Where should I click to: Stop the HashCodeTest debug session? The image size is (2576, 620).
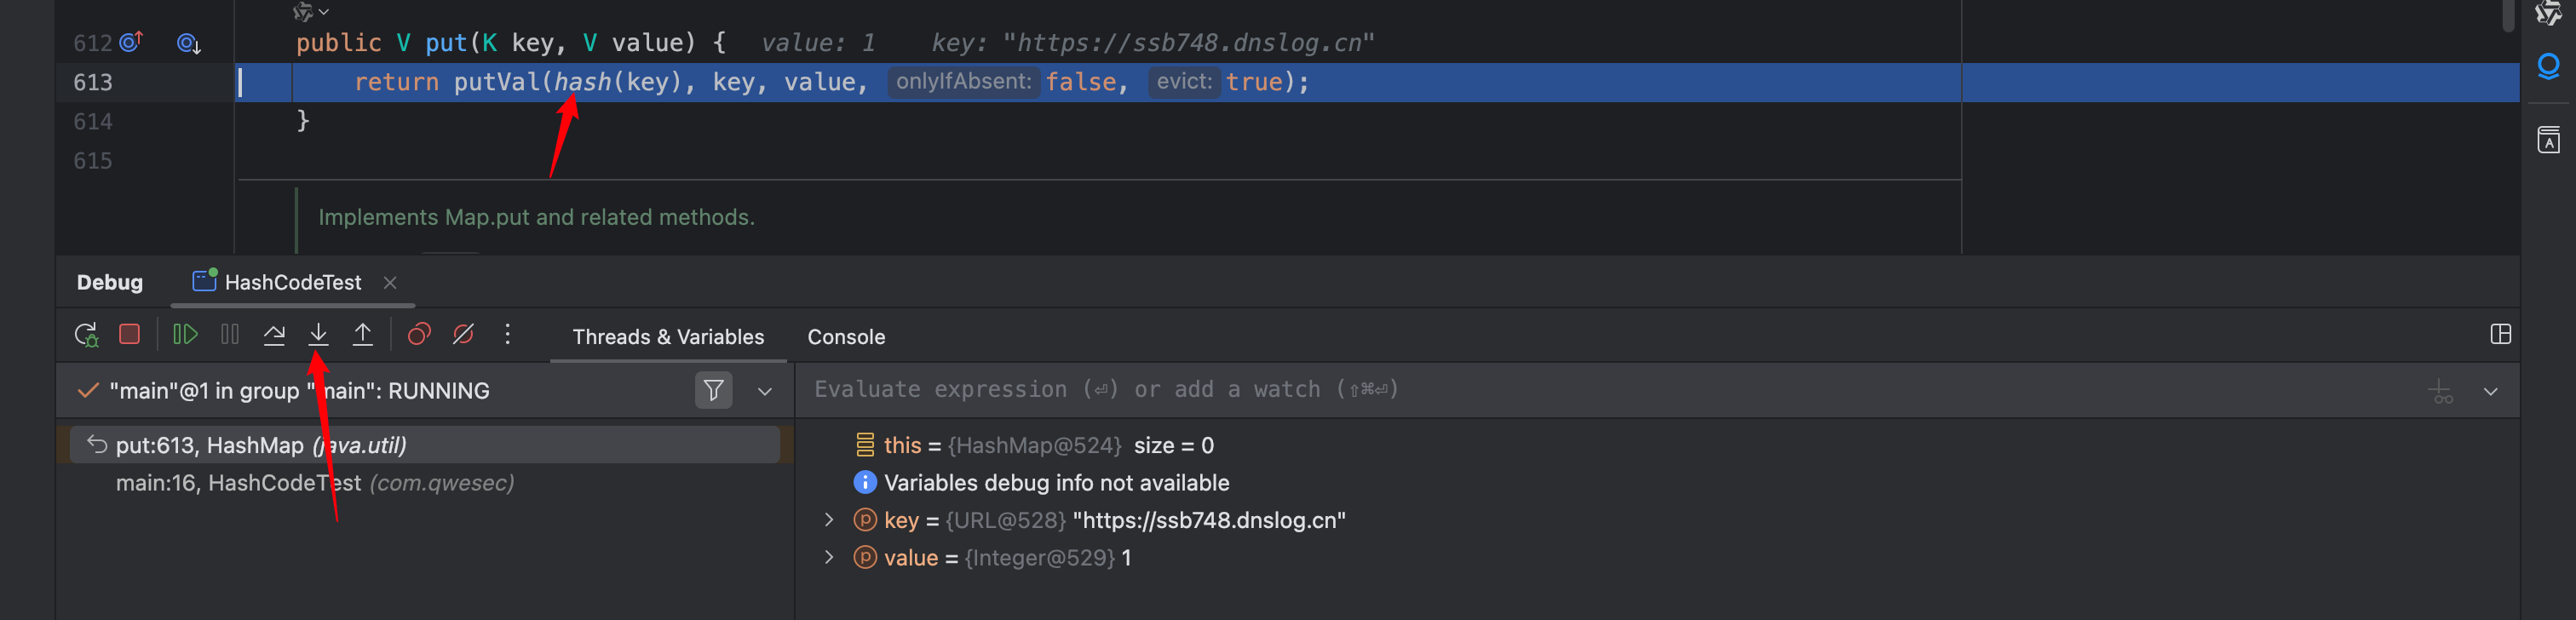pos(130,335)
